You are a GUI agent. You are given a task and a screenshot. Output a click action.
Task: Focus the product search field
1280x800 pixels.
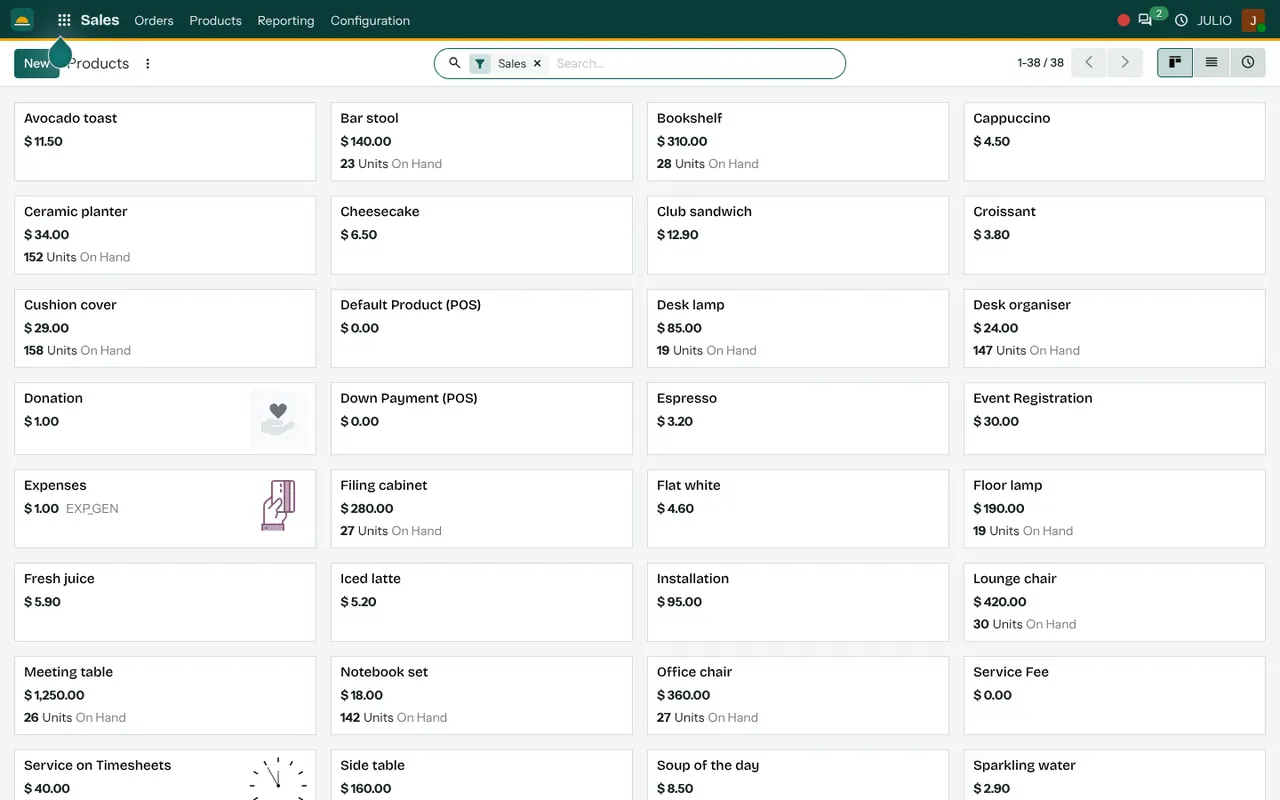coord(695,63)
